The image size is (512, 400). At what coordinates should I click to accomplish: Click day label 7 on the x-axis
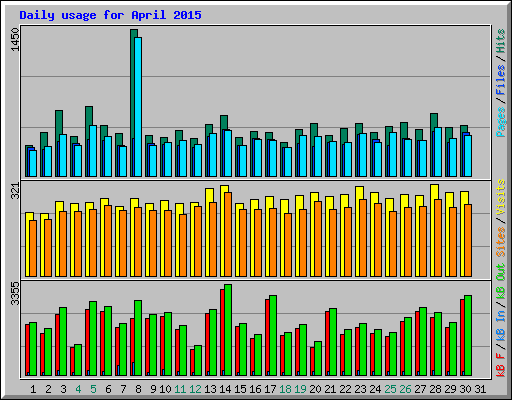123,389
